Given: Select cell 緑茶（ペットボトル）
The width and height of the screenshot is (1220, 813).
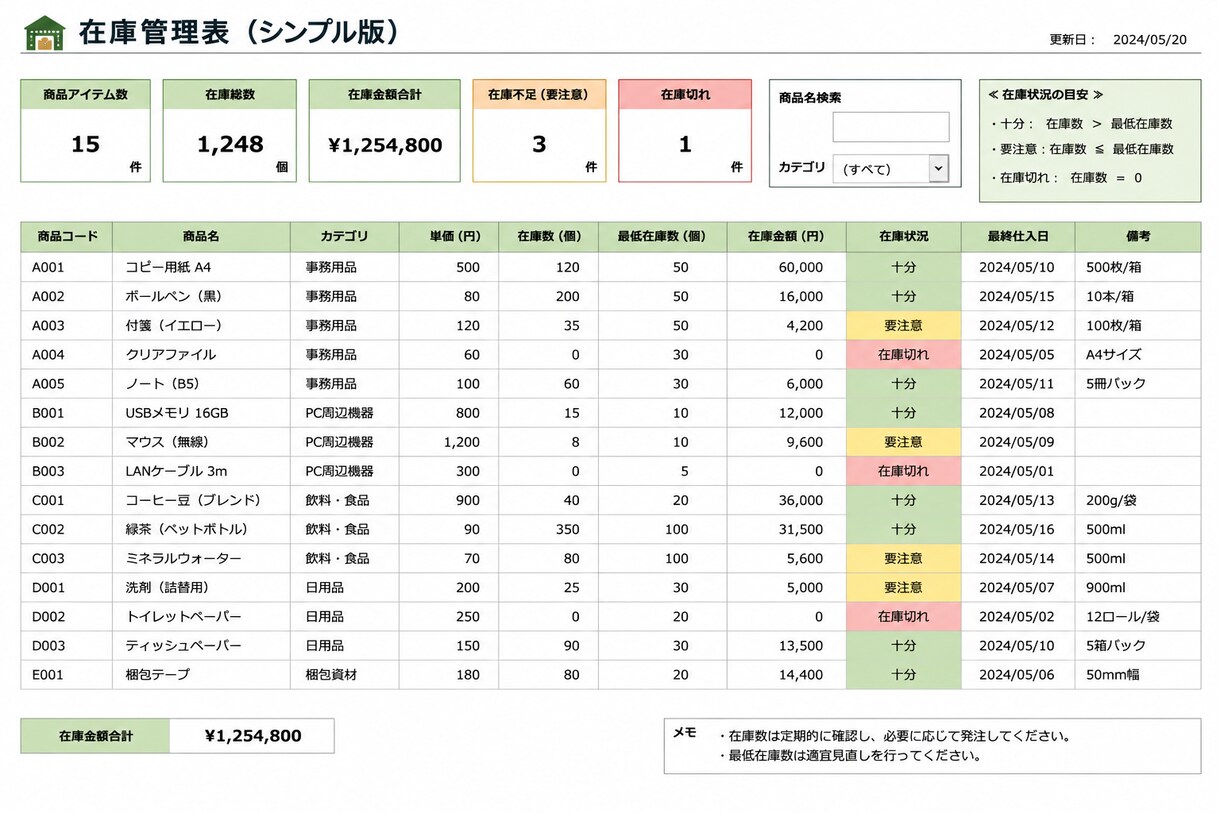Looking at the screenshot, I should pyautogui.click(x=201, y=529).
